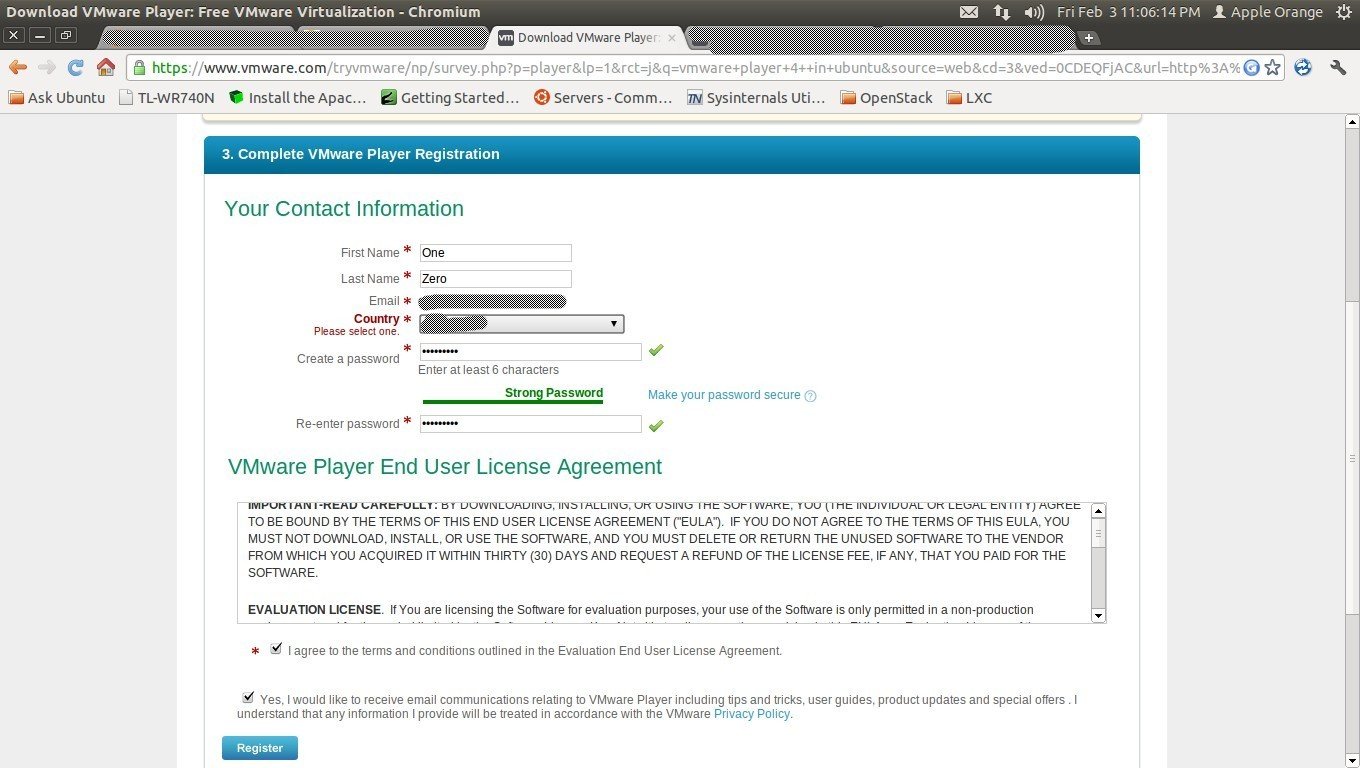Go back using the browser back arrow
This screenshot has width=1360, height=768.
point(18,67)
